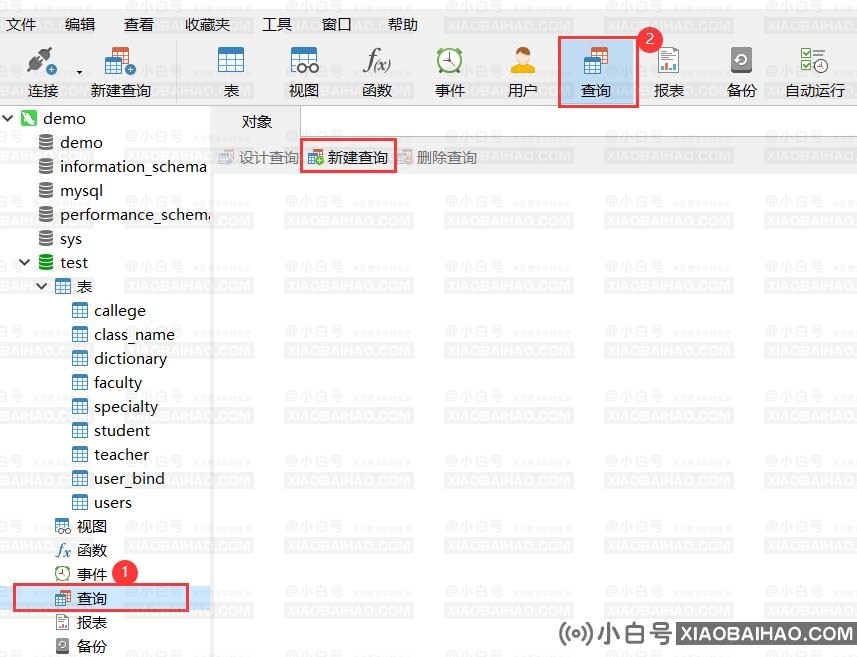Screen dimensions: 857x657
Task: Click the 备份 icon in tree
Action: pyautogui.click(x=63, y=646)
